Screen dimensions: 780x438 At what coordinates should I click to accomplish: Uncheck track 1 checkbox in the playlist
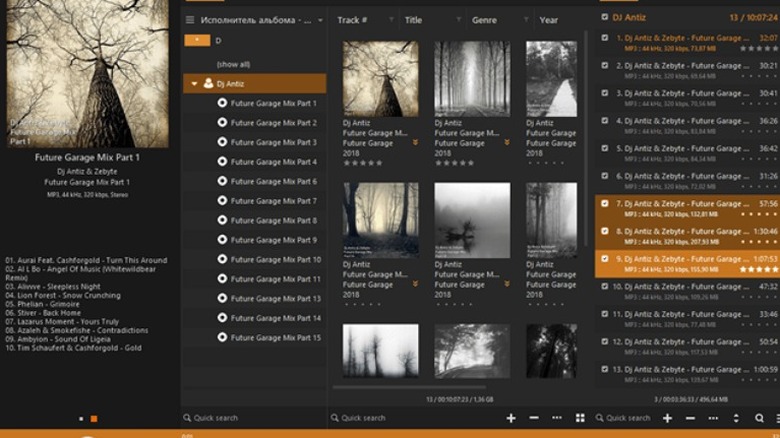tap(604, 38)
